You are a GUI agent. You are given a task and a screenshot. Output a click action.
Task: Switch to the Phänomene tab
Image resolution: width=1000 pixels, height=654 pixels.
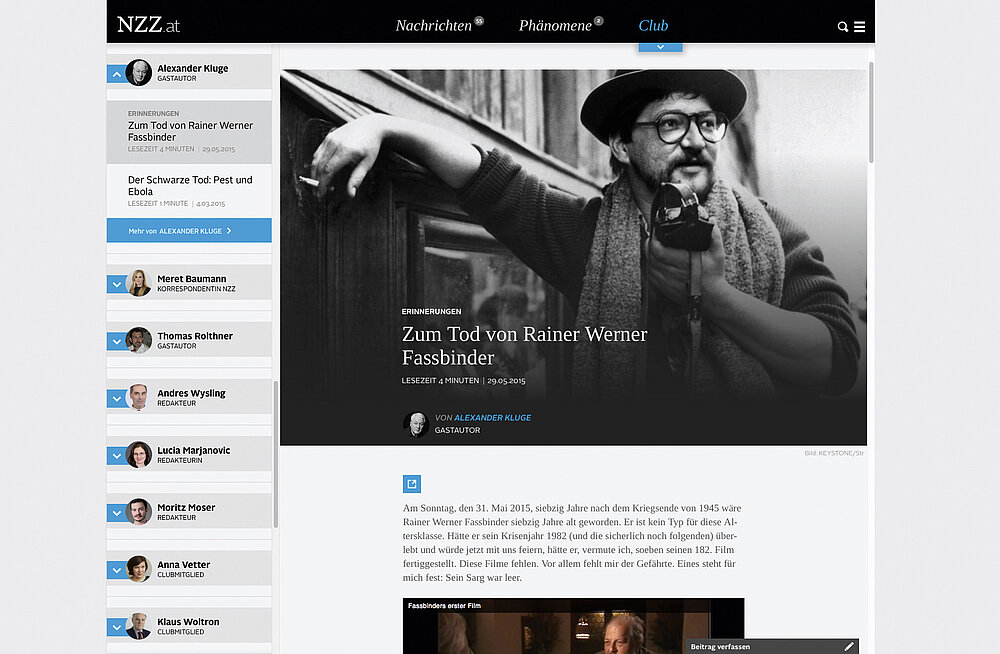point(555,26)
